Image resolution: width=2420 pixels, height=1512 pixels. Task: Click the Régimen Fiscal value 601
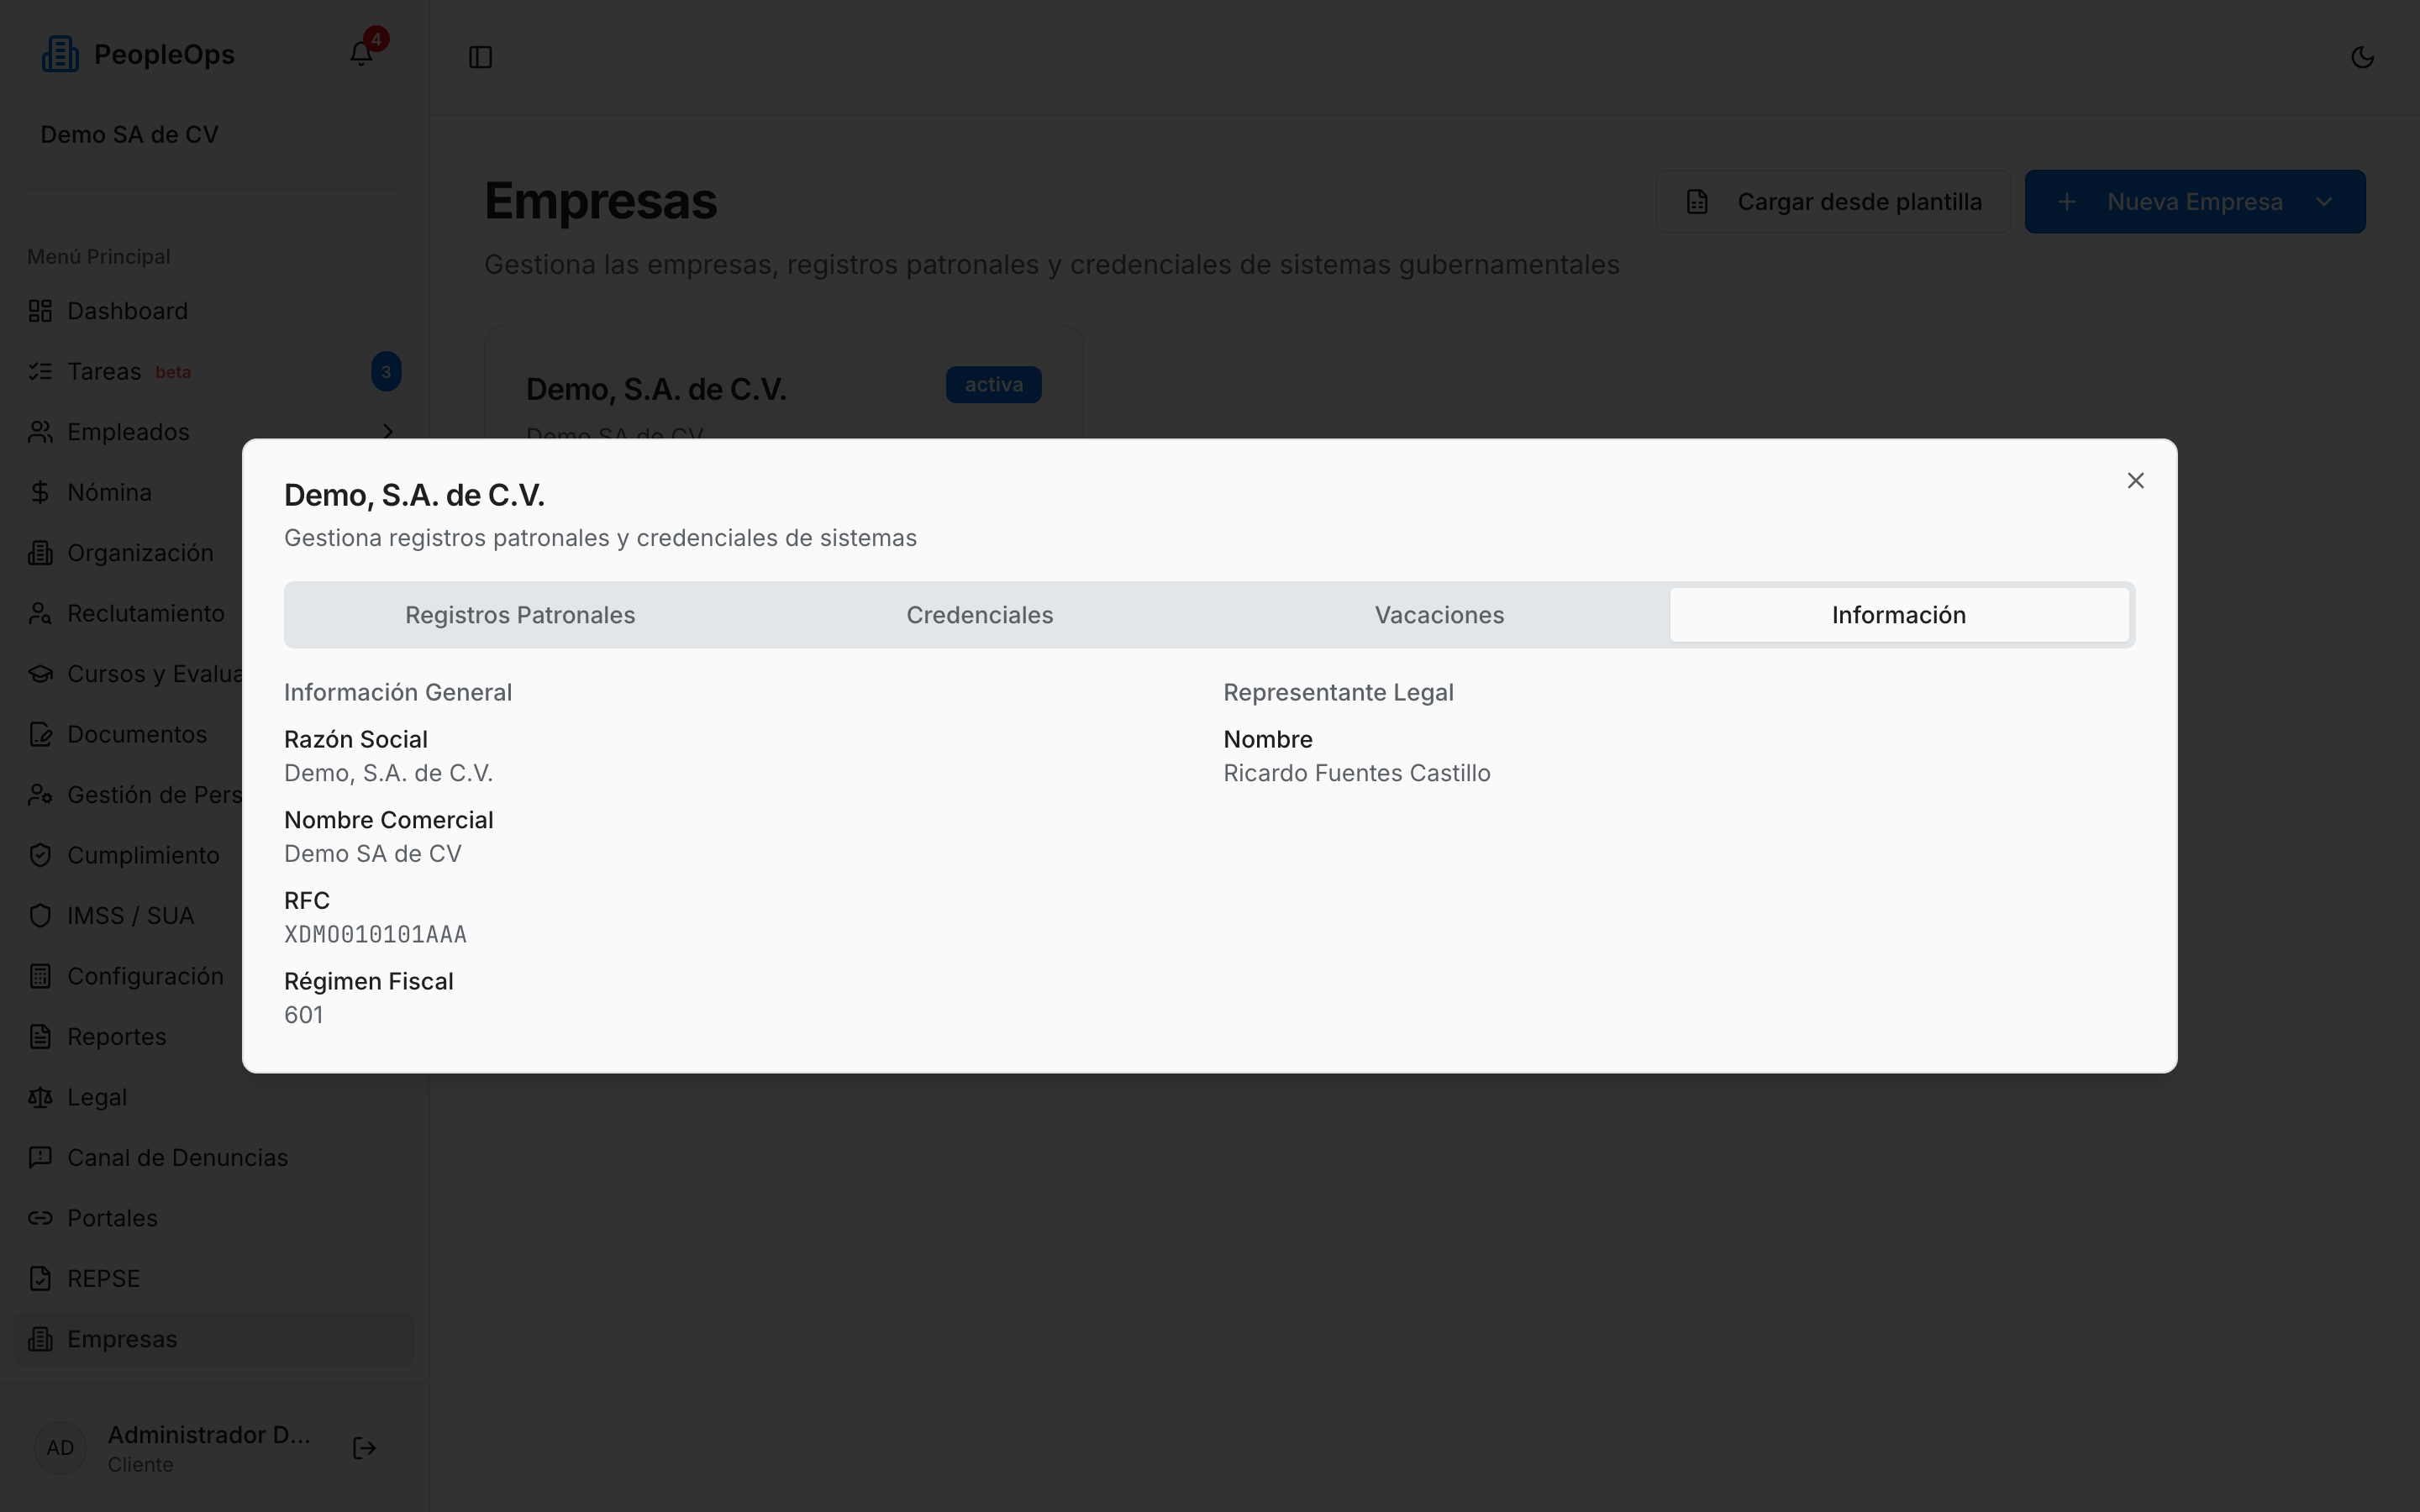pyautogui.click(x=303, y=1015)
